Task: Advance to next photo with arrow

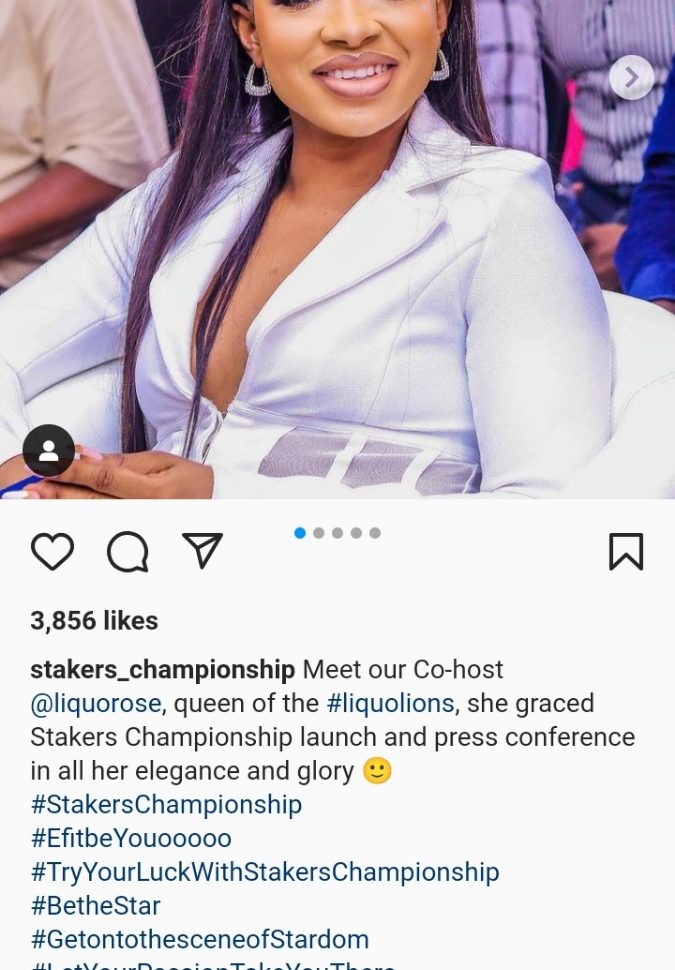Action: click(632, 77)
